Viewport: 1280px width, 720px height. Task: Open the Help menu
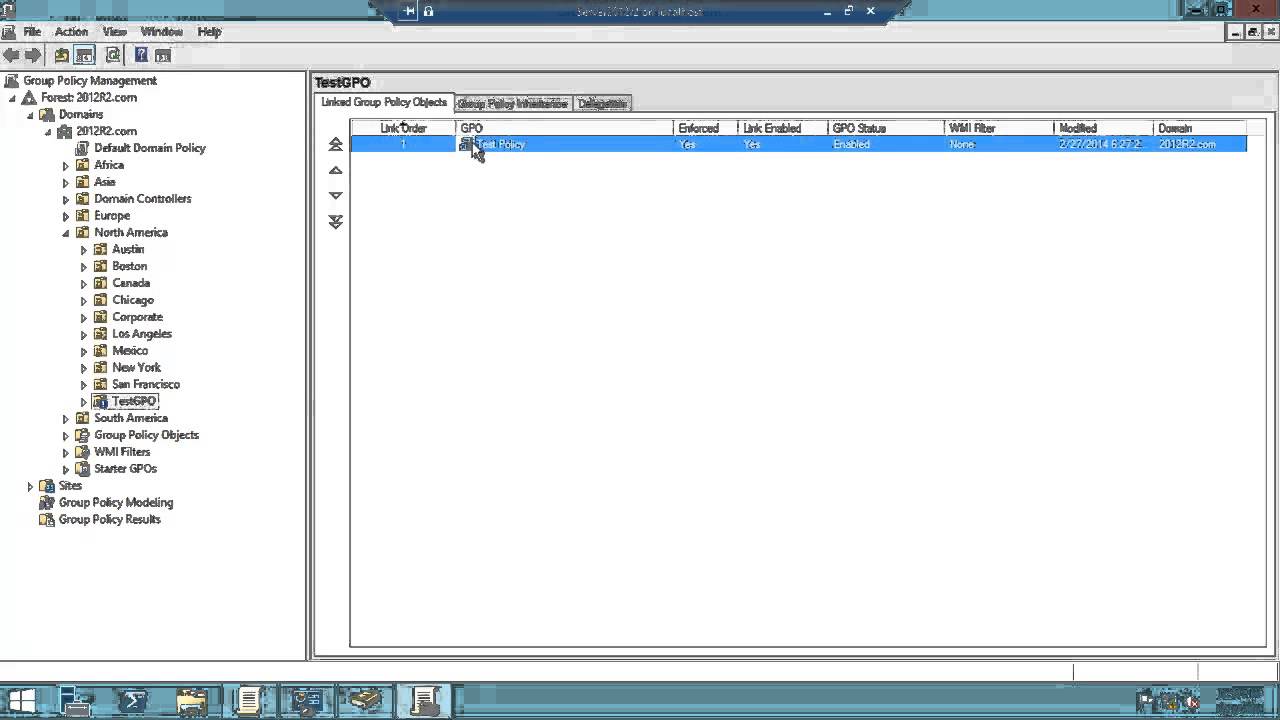coord(209,32)
